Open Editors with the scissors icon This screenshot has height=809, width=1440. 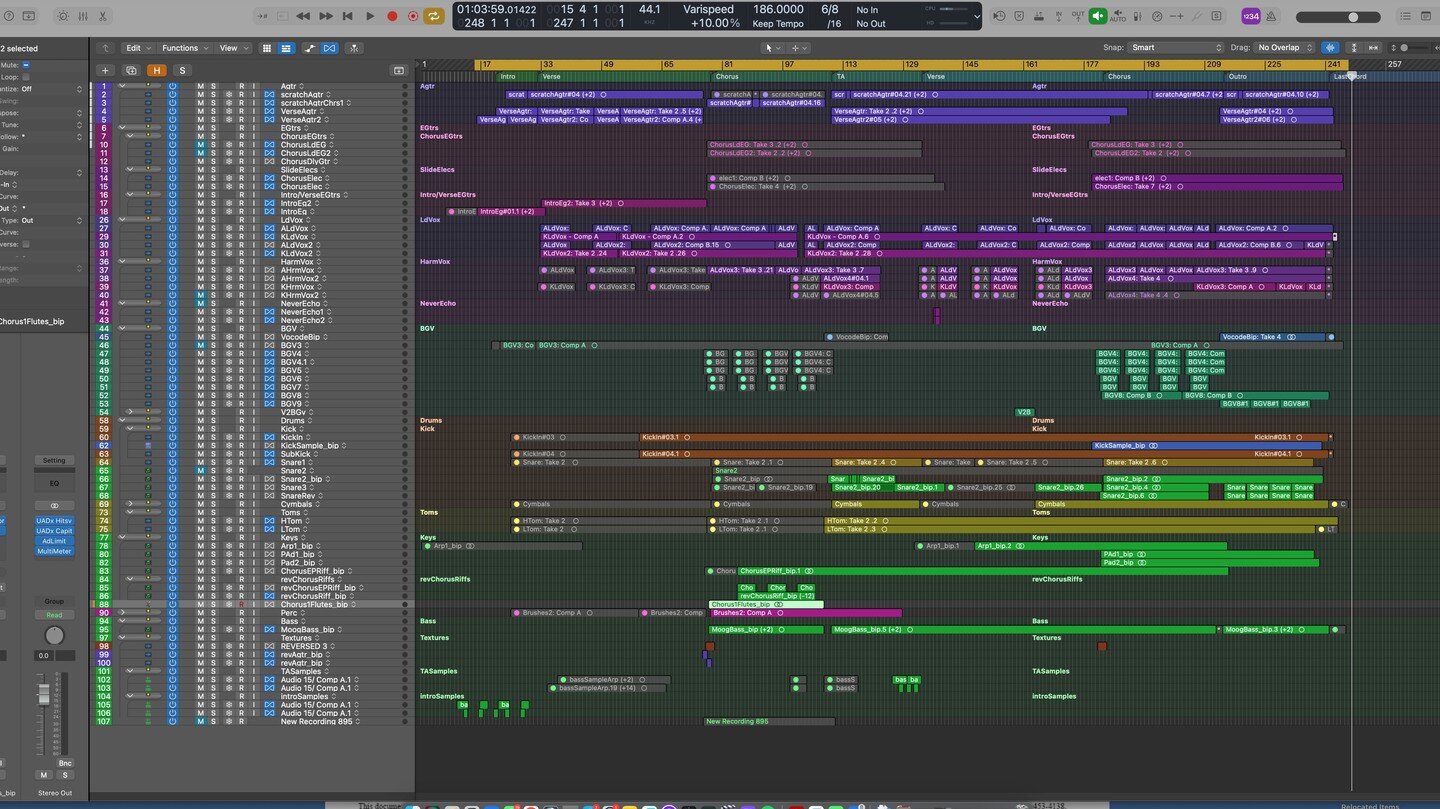[x=102, y=16]
